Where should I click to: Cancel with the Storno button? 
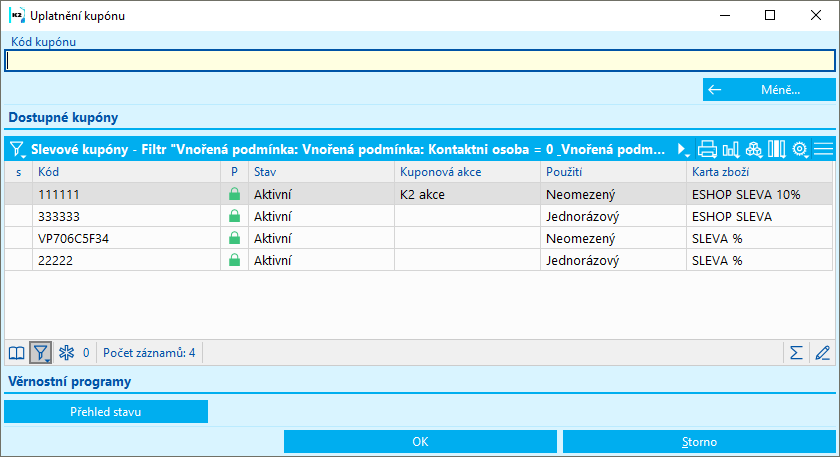coord(699,441)
